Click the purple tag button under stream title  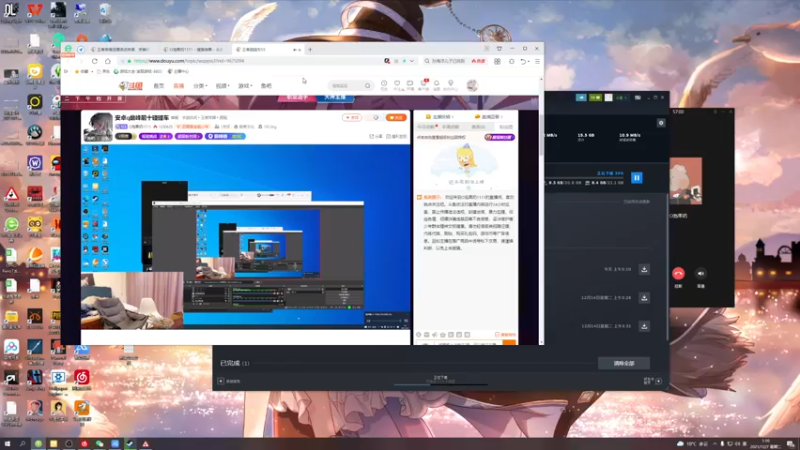tap(156, 136)
